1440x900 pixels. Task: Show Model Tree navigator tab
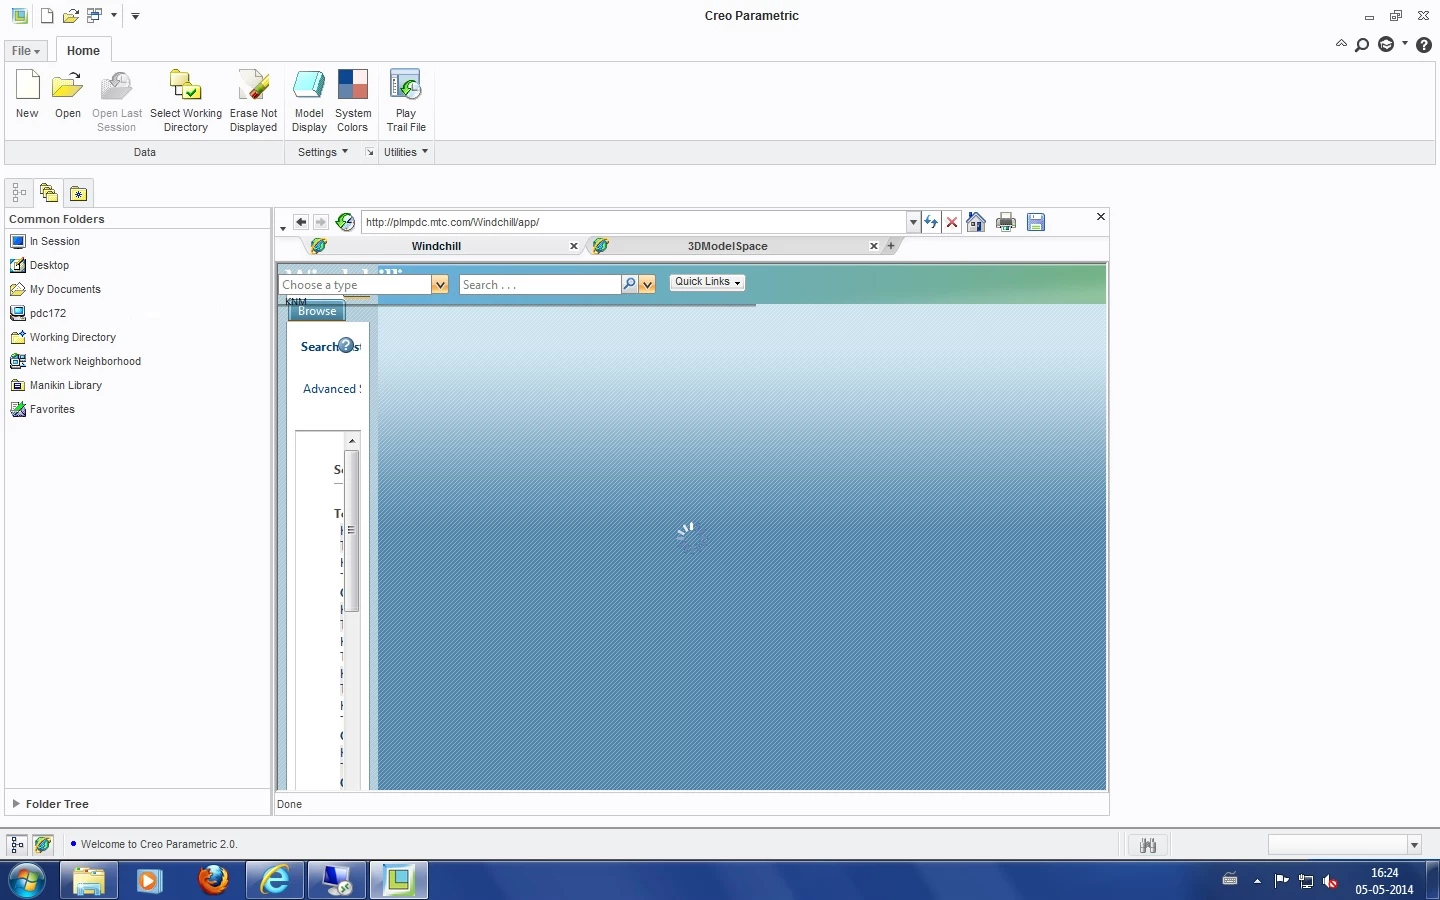[x=19, y=193]
